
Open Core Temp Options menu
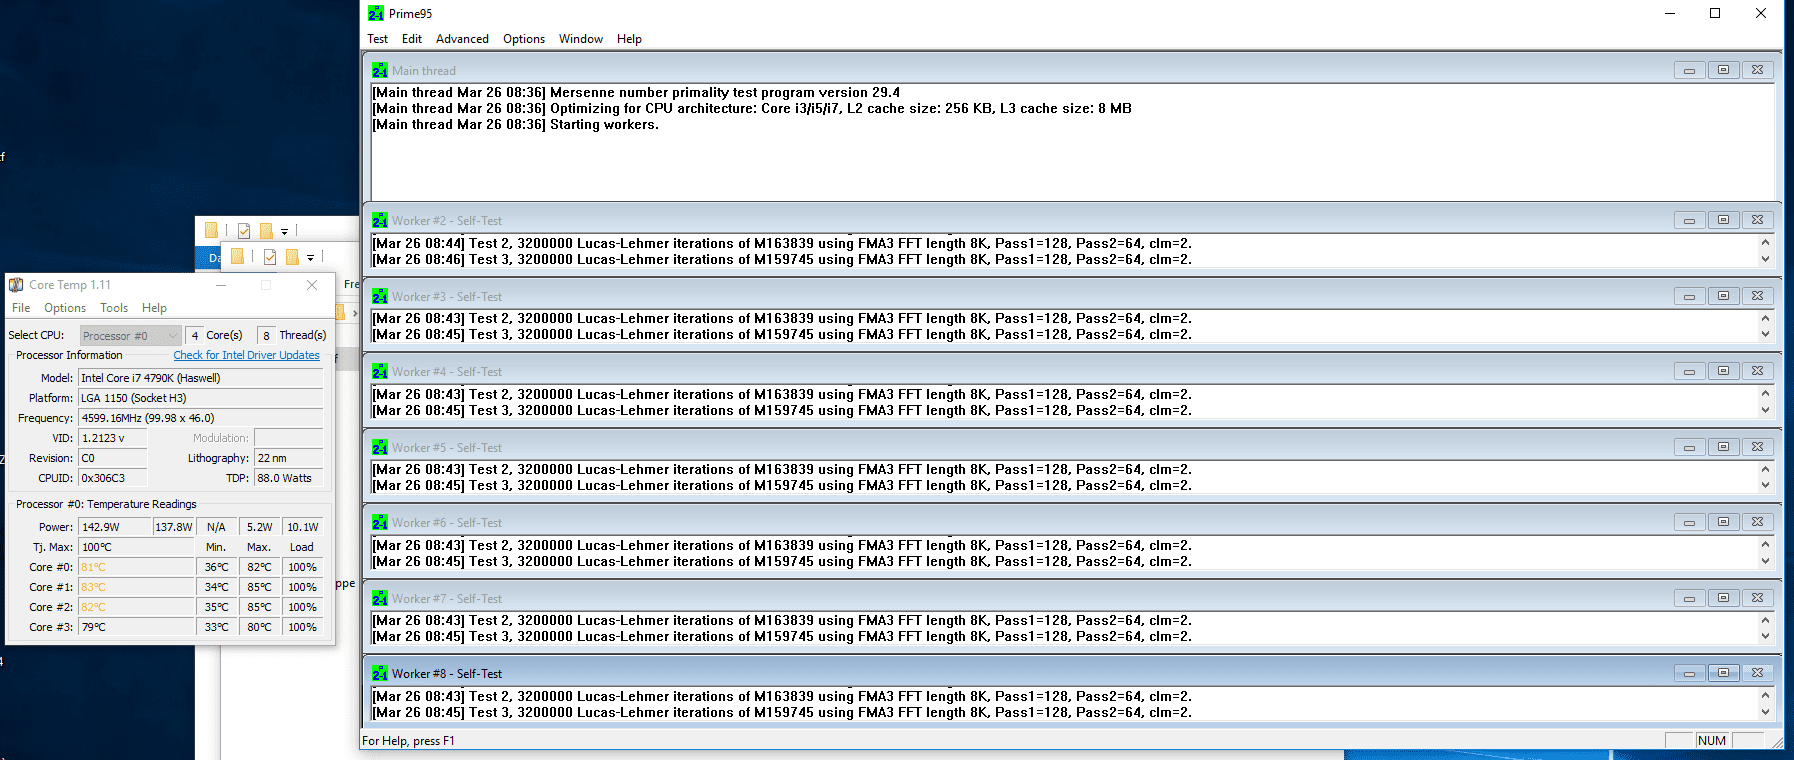coord(65,308)
